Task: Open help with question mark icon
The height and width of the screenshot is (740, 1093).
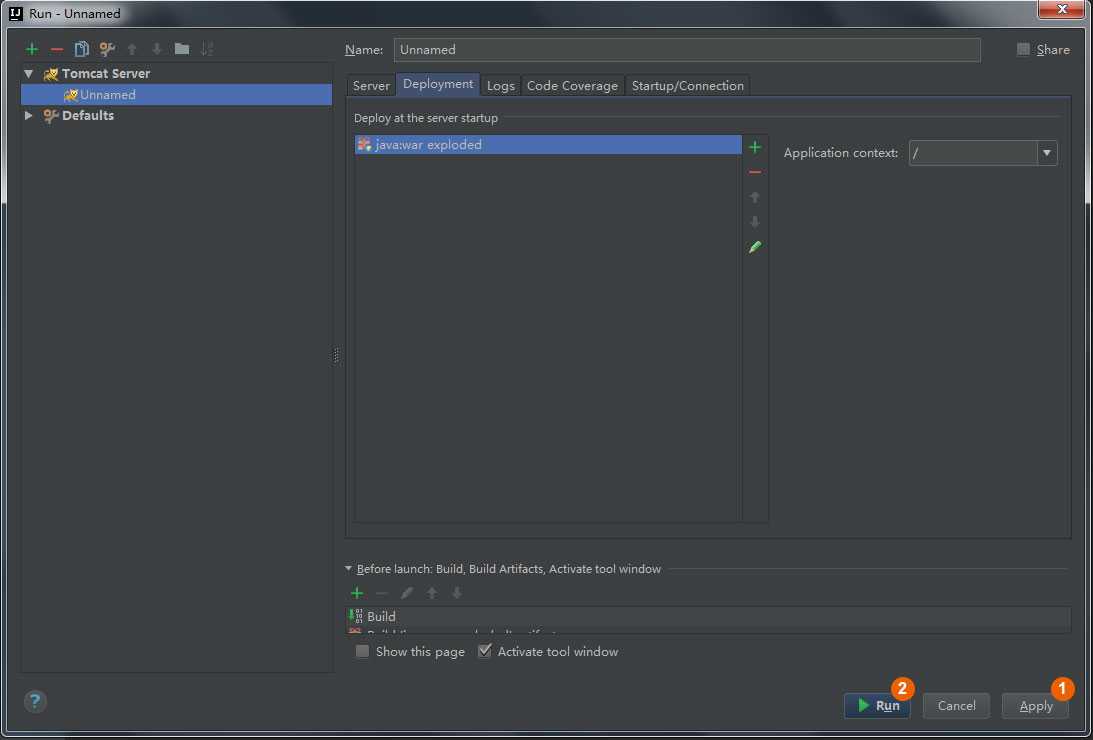Action: point(35,701)
